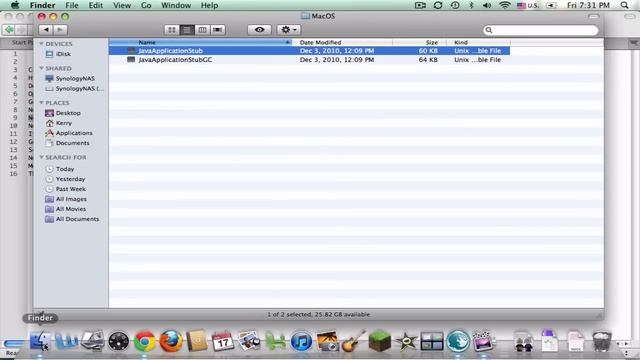Viewport: 640px width, 360px height.
Task: Click the volume icon in menu bar
Action: coord(487,5)
